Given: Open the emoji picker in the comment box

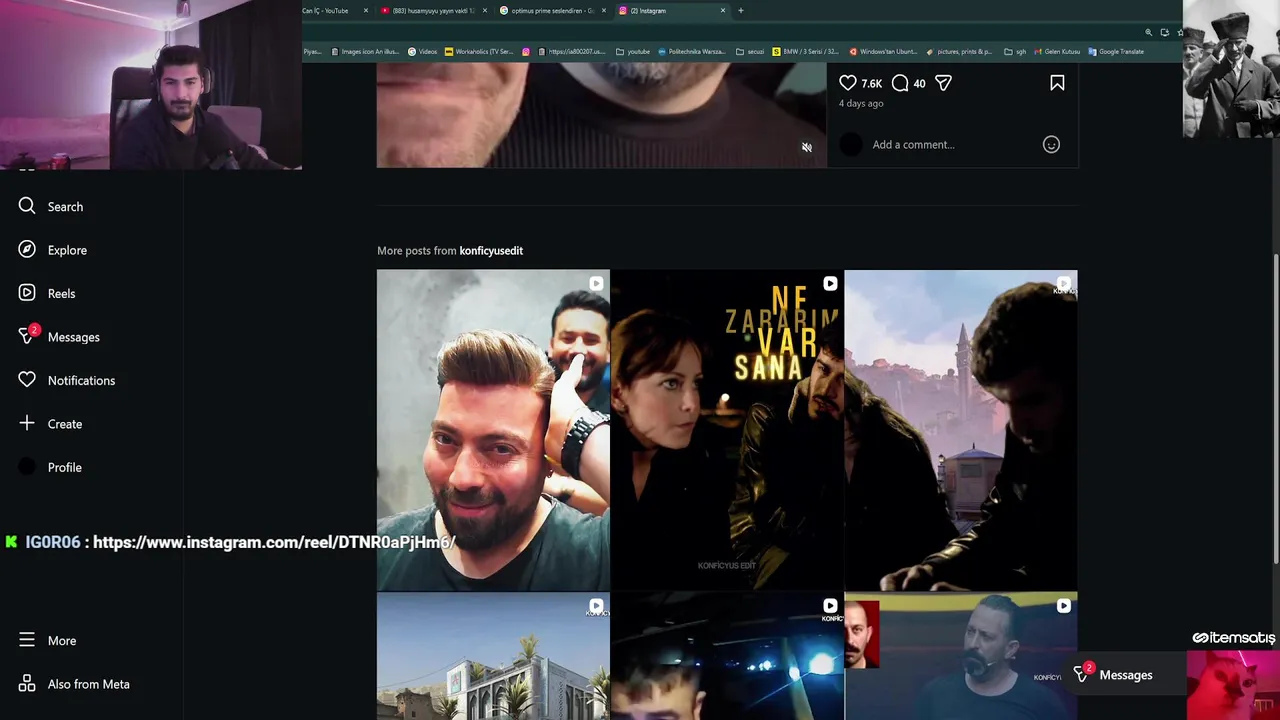Looking at the screenshot, I should (x=1051, y=144).
